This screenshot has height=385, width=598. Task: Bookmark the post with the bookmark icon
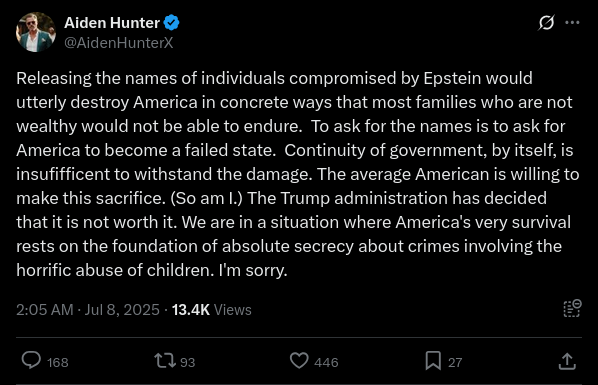coord(433,361)
